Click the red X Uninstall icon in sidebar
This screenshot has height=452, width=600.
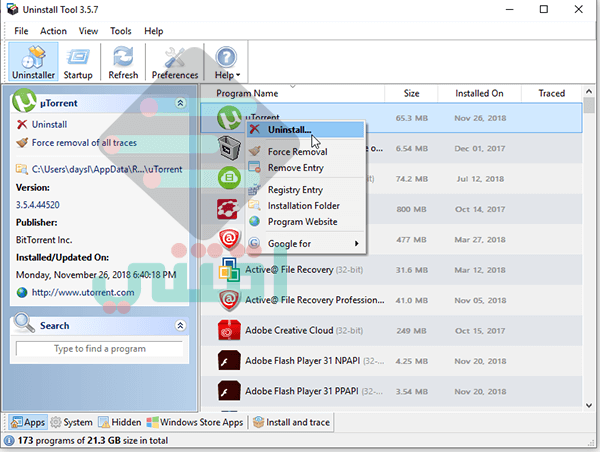(x=22, y=124)
